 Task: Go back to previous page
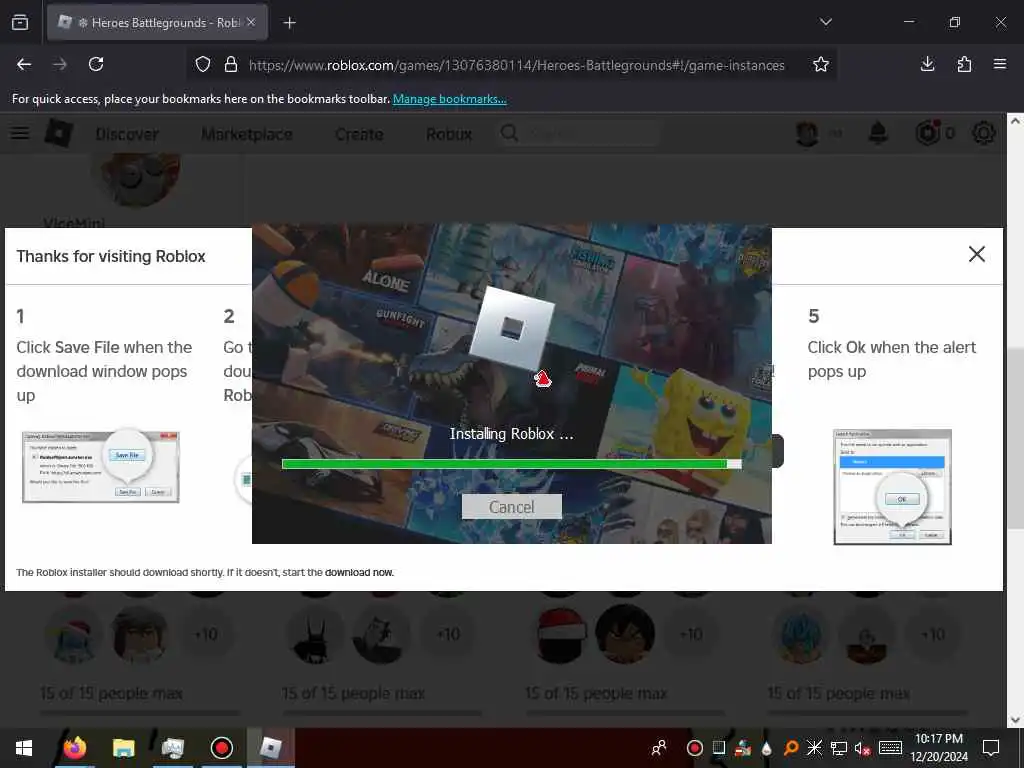pyautogui.click(x=24, y=64)
